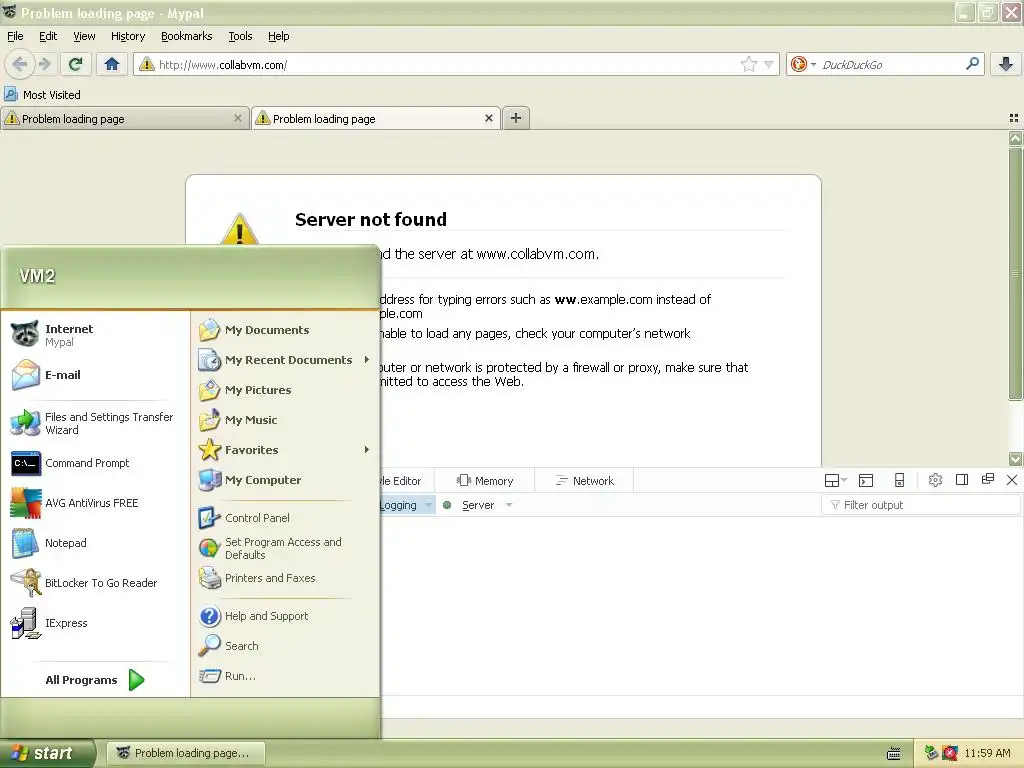The width and height of the screenshot is (1024, 768).
Task: Close the second Problem loading page tab
Action: pos(488,118)
